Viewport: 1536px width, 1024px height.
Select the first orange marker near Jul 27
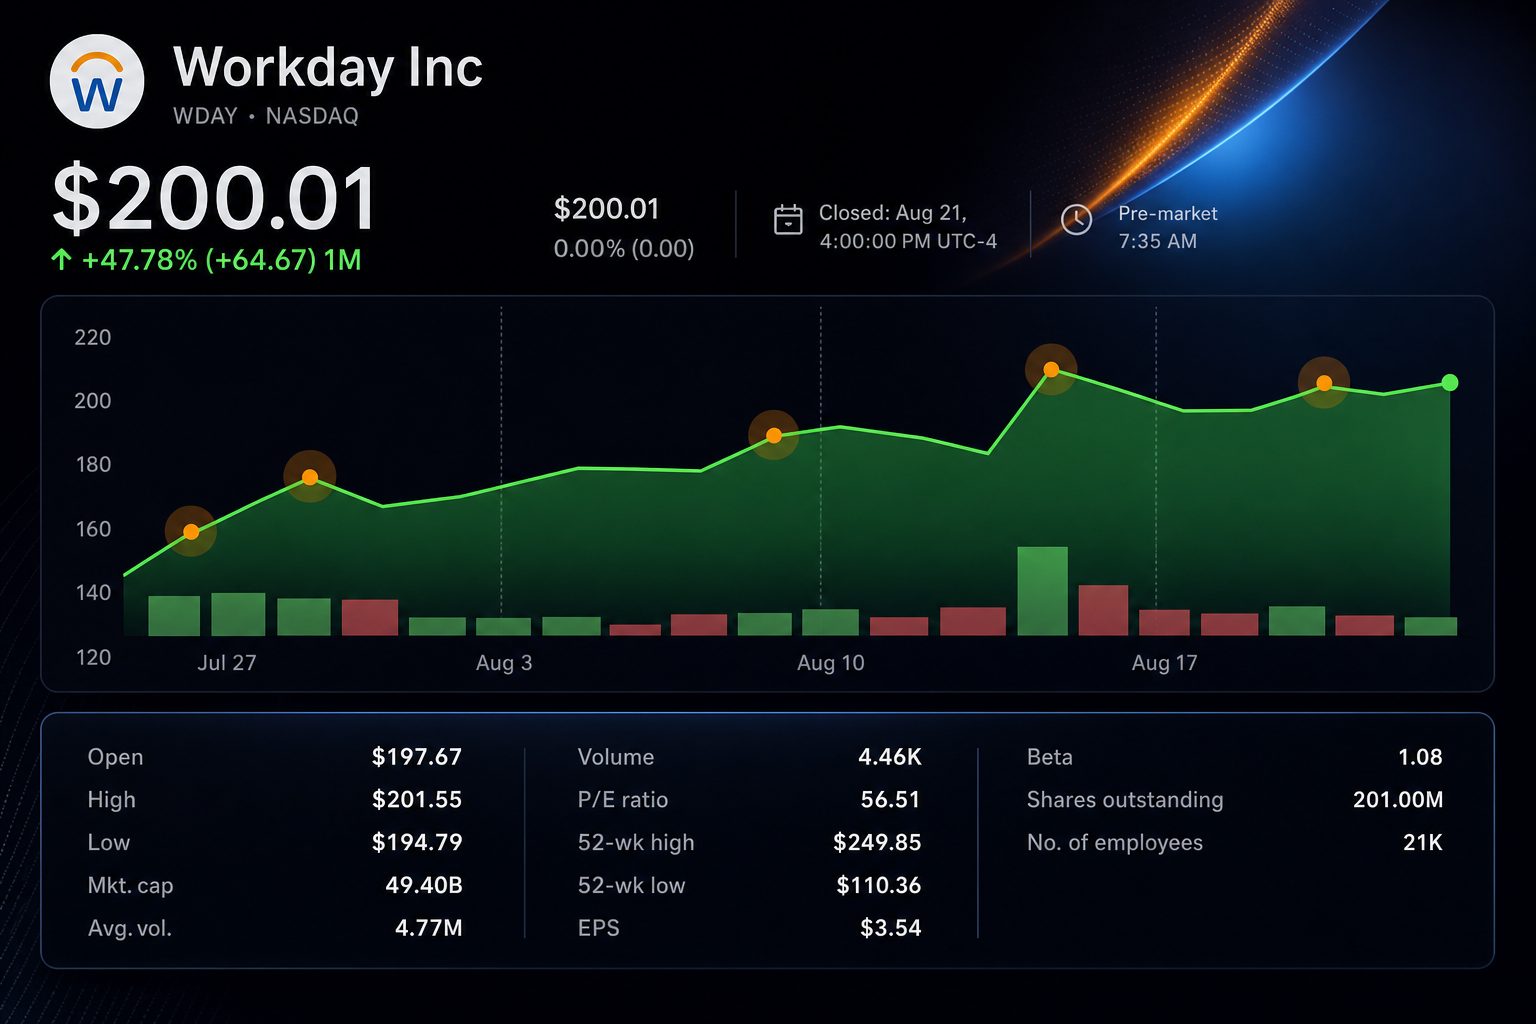pyautogui.click(x=191, y=531)
